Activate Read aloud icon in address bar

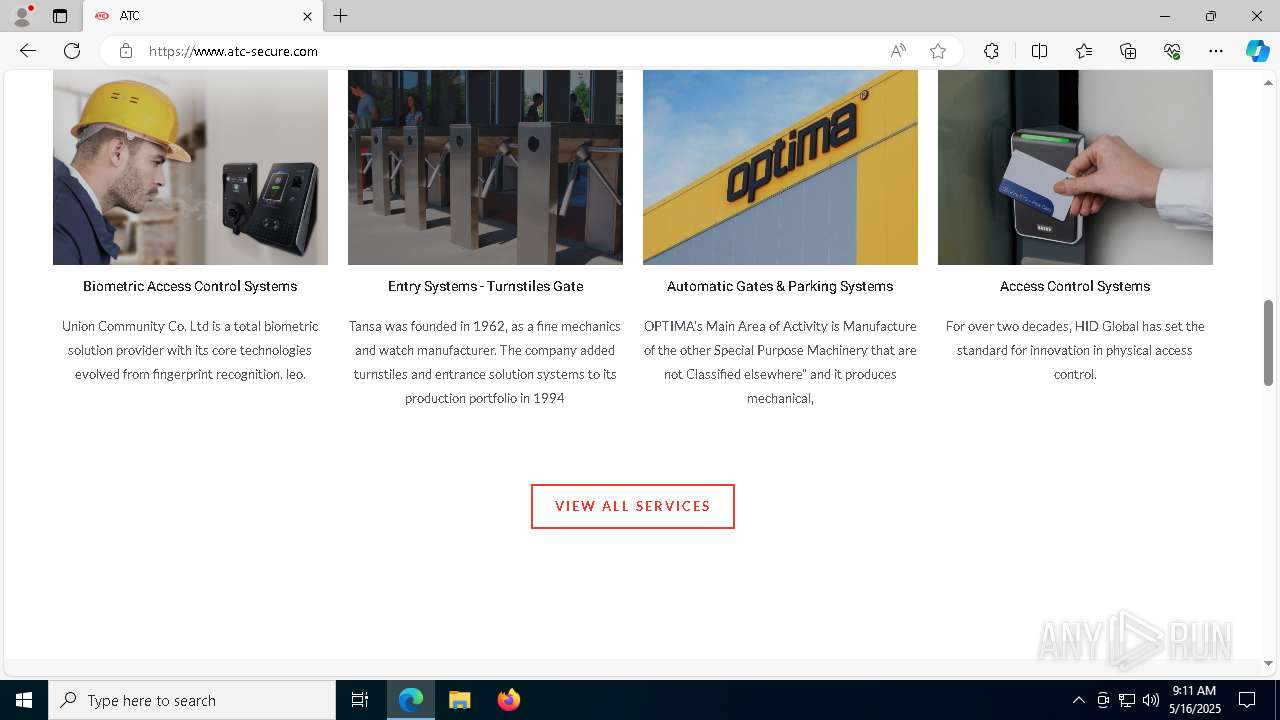[898, 51]
